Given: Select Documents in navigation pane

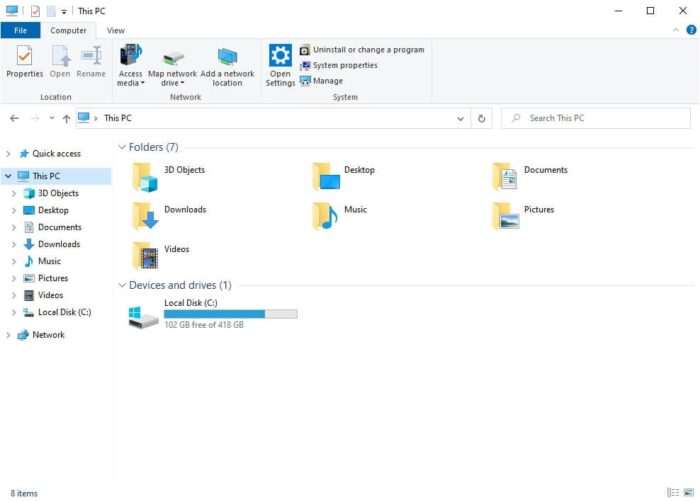Looking at the screenshot, I should pyautogui.click(x=59, y=227).
